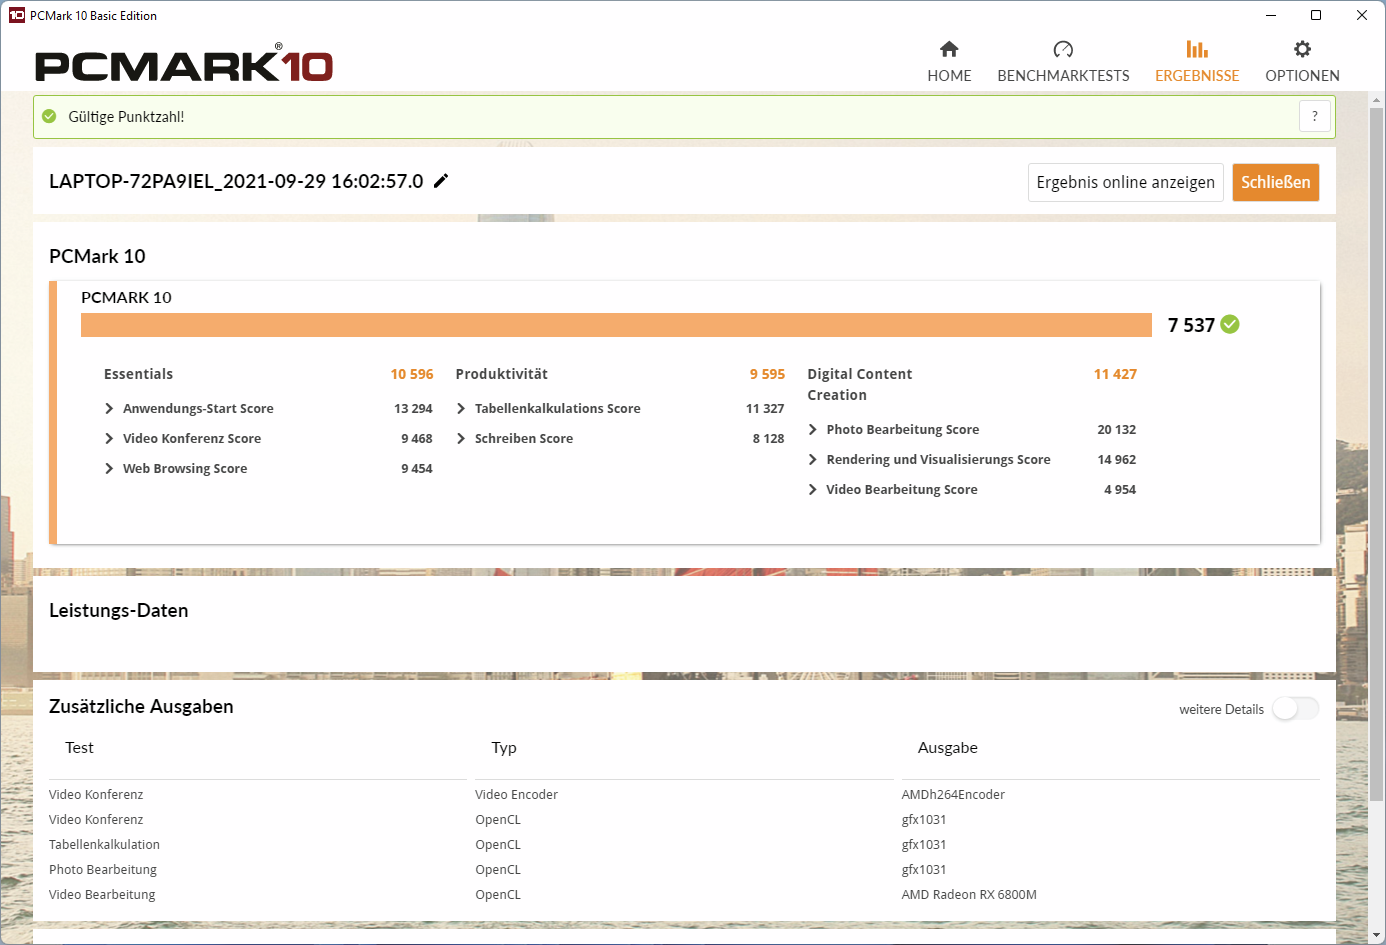Click the Typ column header

tap(504, 748)
